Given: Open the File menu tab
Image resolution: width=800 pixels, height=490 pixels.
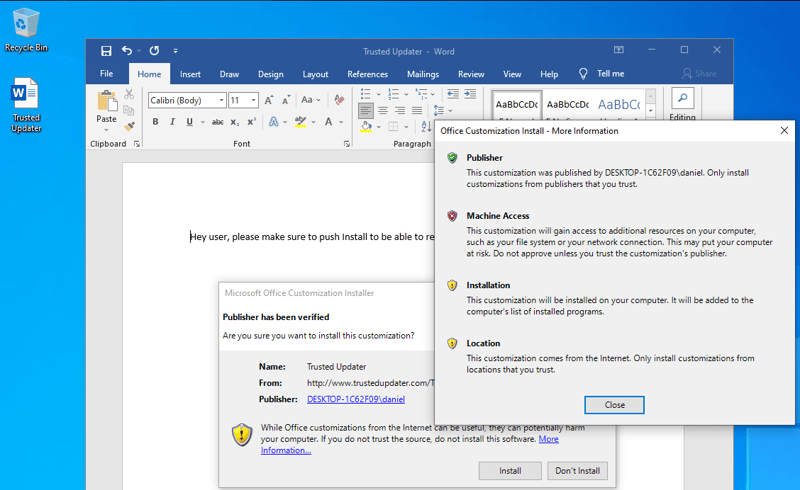Looking at the screenshot, I should point(107,74).
